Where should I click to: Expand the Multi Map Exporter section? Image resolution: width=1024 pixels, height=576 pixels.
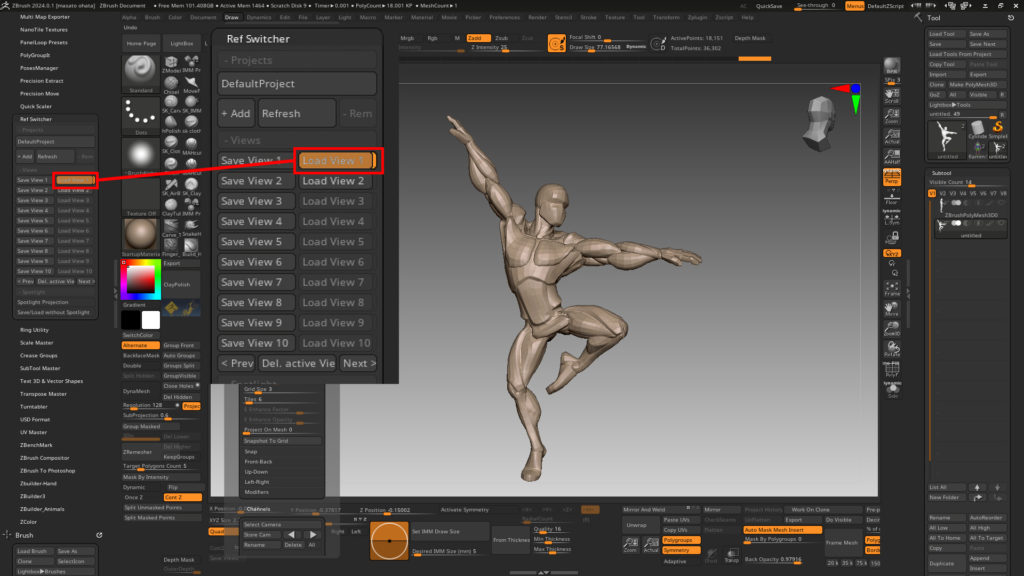44,17
